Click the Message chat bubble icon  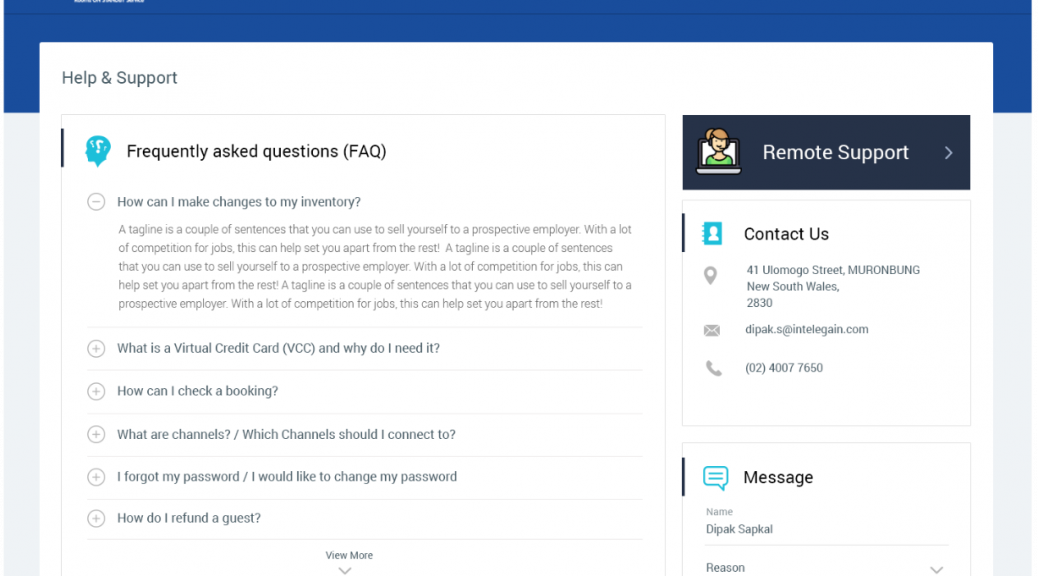tap(716, 477)
